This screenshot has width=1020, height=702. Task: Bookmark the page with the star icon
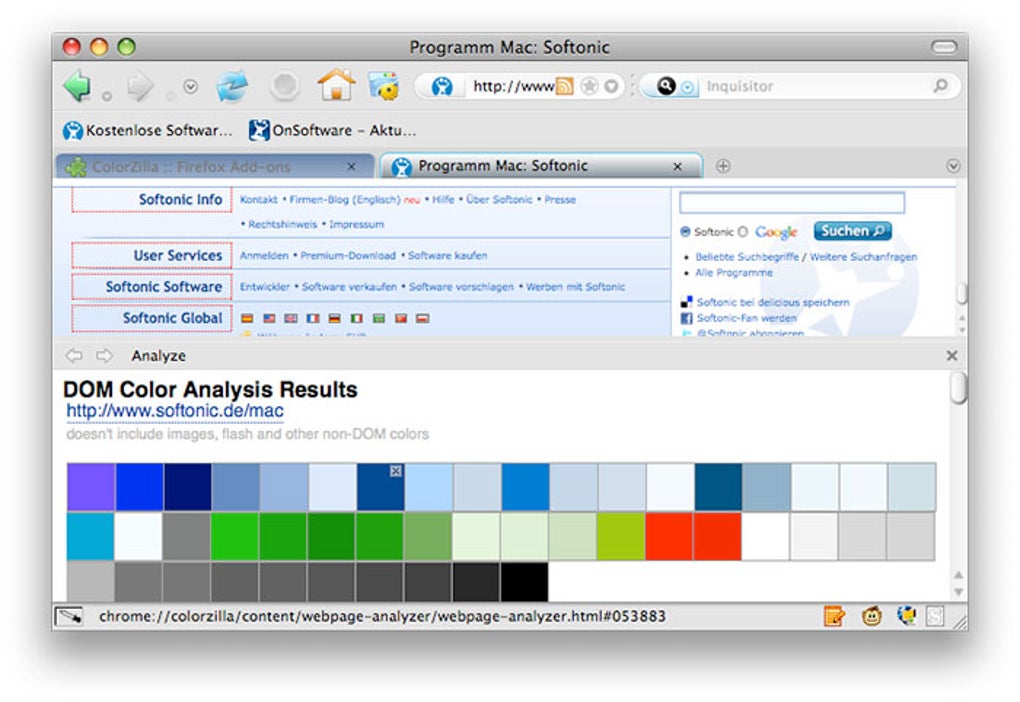point(589,86)
